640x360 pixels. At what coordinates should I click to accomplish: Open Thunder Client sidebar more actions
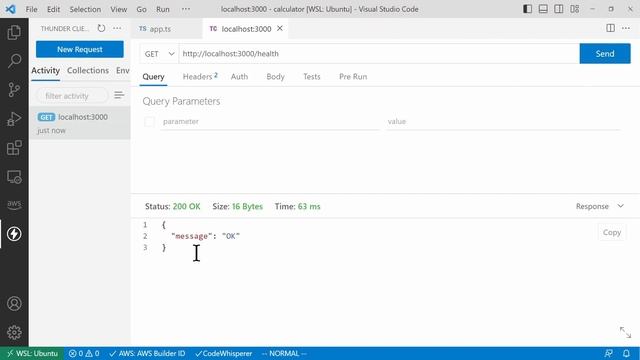click(117, 28)
